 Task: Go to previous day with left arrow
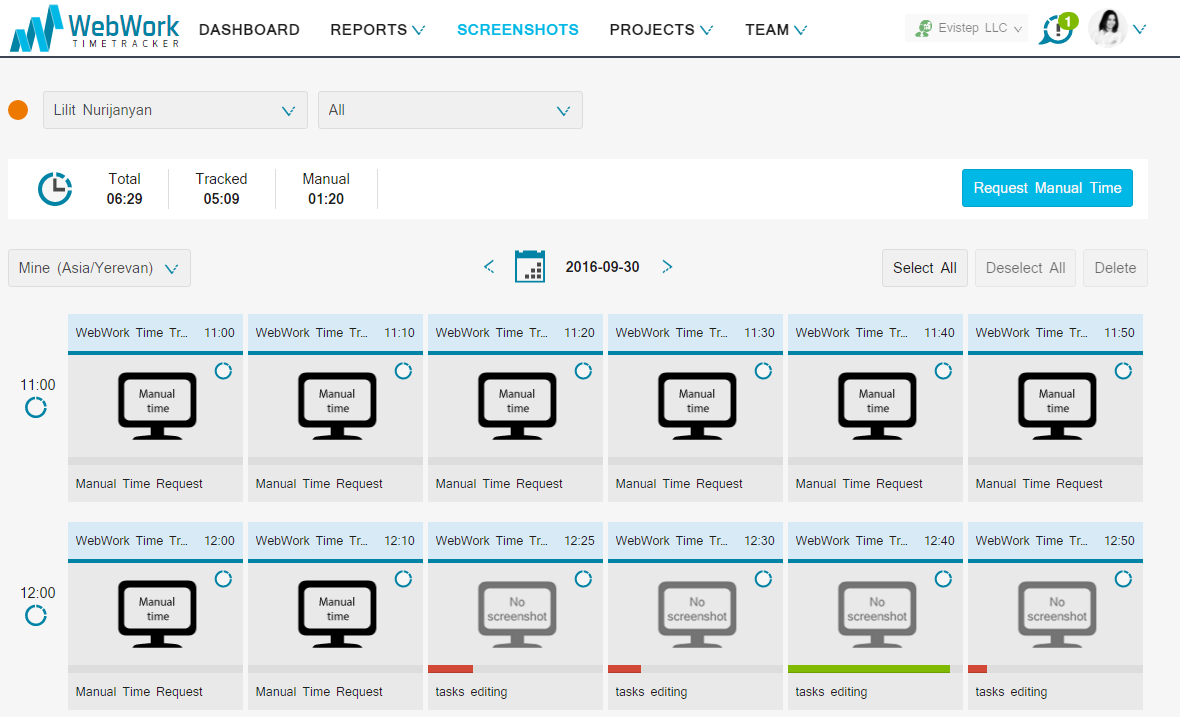pyautogui.click(x=489, y=267)
